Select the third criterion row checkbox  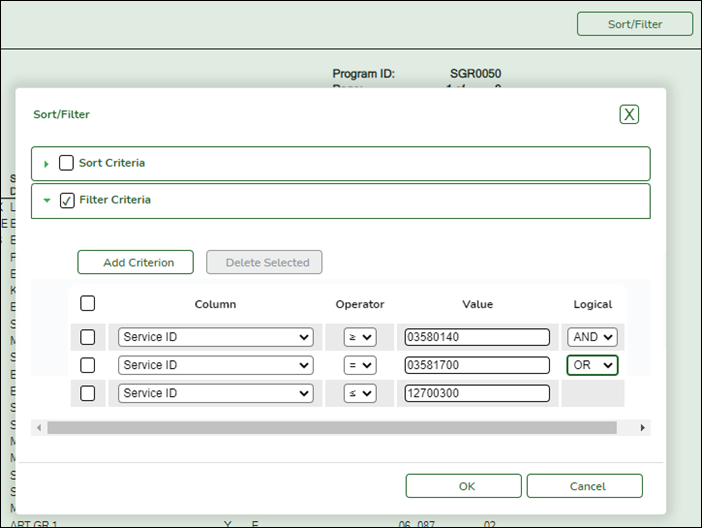coord(88,393)
